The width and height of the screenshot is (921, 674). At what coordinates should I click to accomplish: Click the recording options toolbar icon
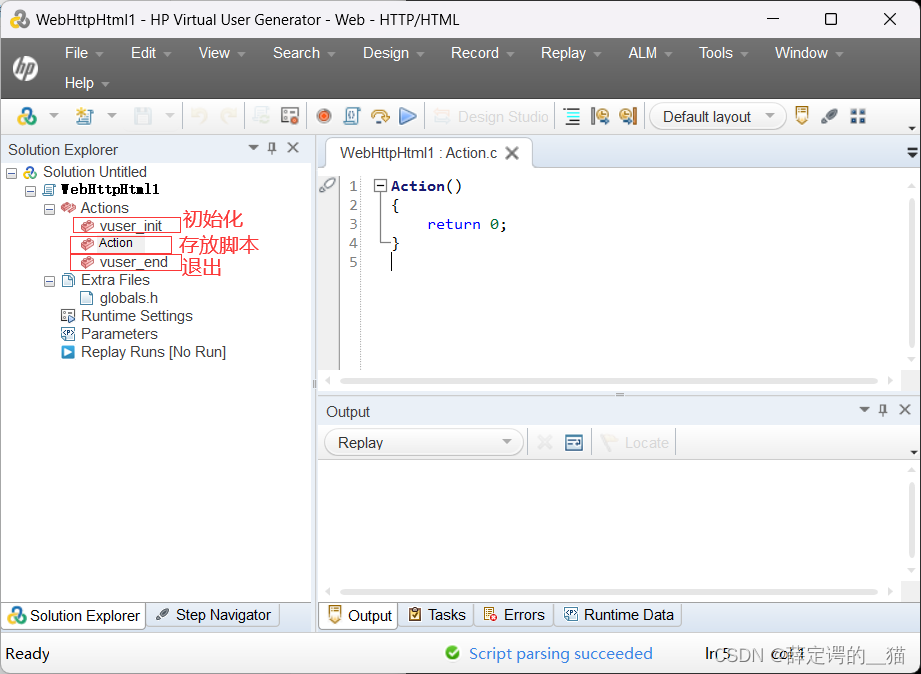pyautogui.click(x=290, y=116)
